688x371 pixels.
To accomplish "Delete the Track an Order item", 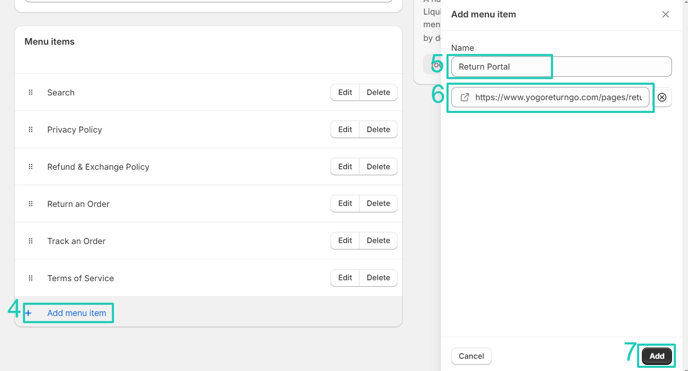I will coord(378,241).
